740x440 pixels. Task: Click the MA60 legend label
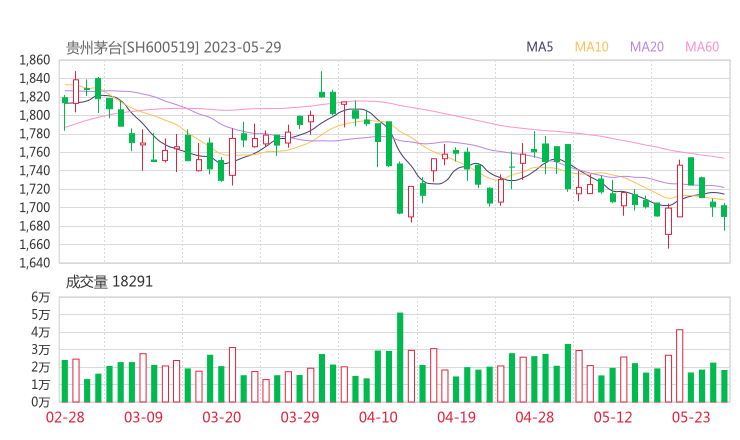coord(702,47)
